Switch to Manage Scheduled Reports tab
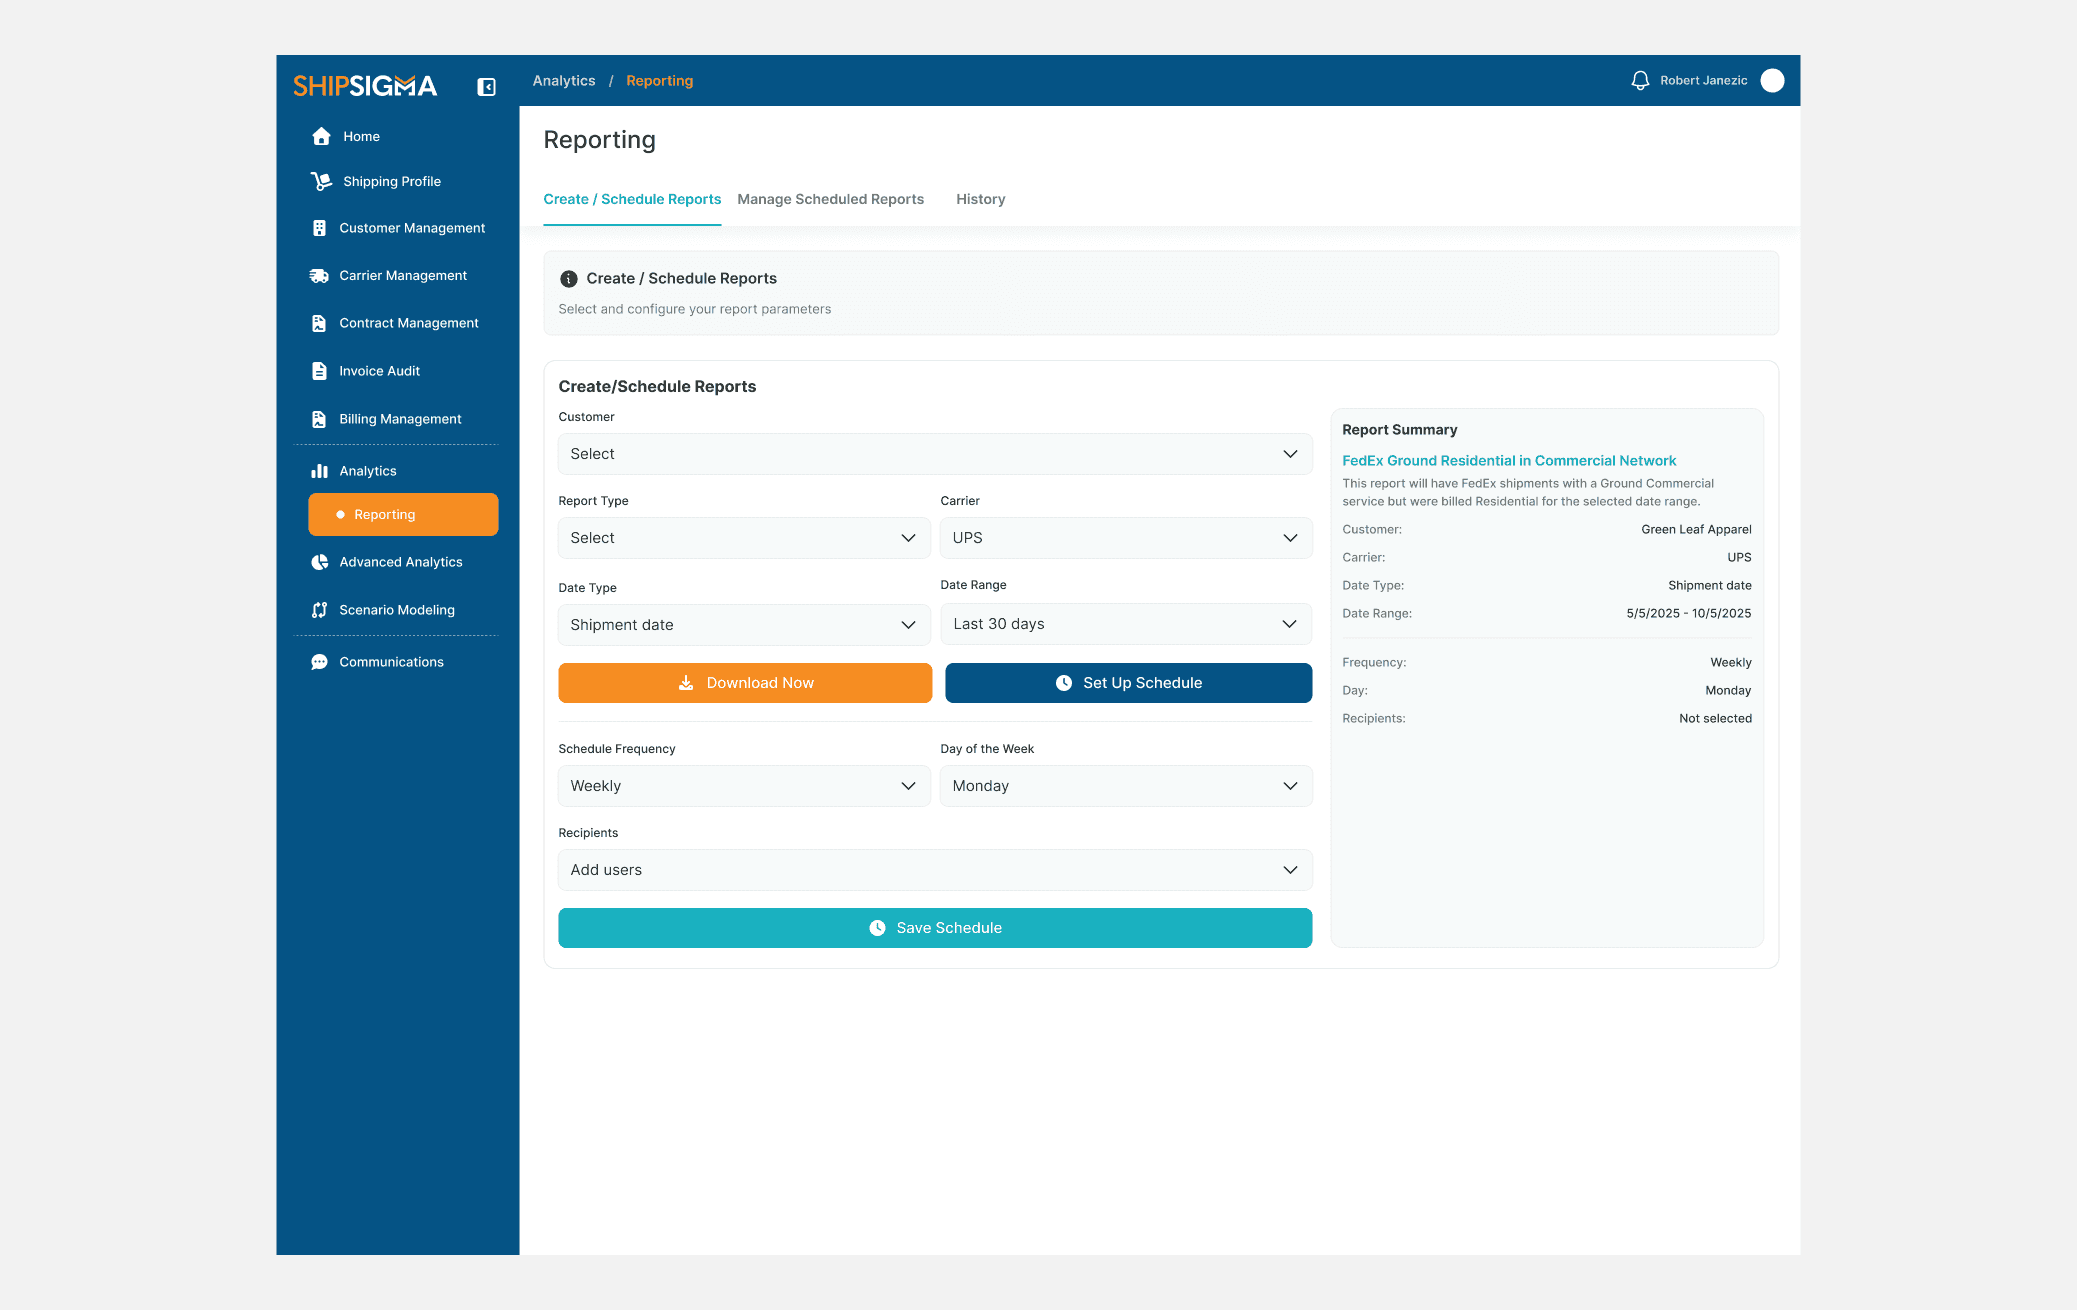 point(830,200)
